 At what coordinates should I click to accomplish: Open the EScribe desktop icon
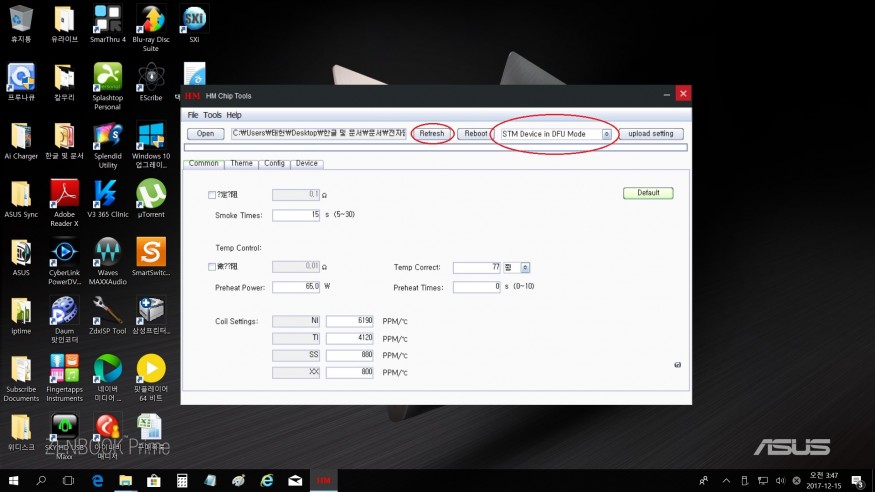coord(151,81)
